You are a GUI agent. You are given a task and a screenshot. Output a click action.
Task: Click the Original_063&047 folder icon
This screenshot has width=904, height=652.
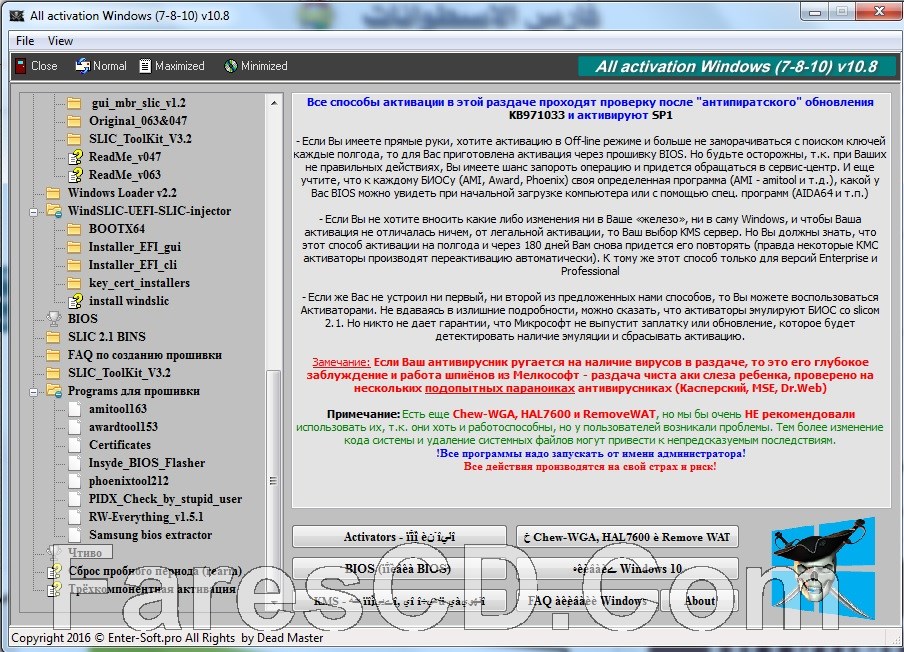(x=74, y=121)
